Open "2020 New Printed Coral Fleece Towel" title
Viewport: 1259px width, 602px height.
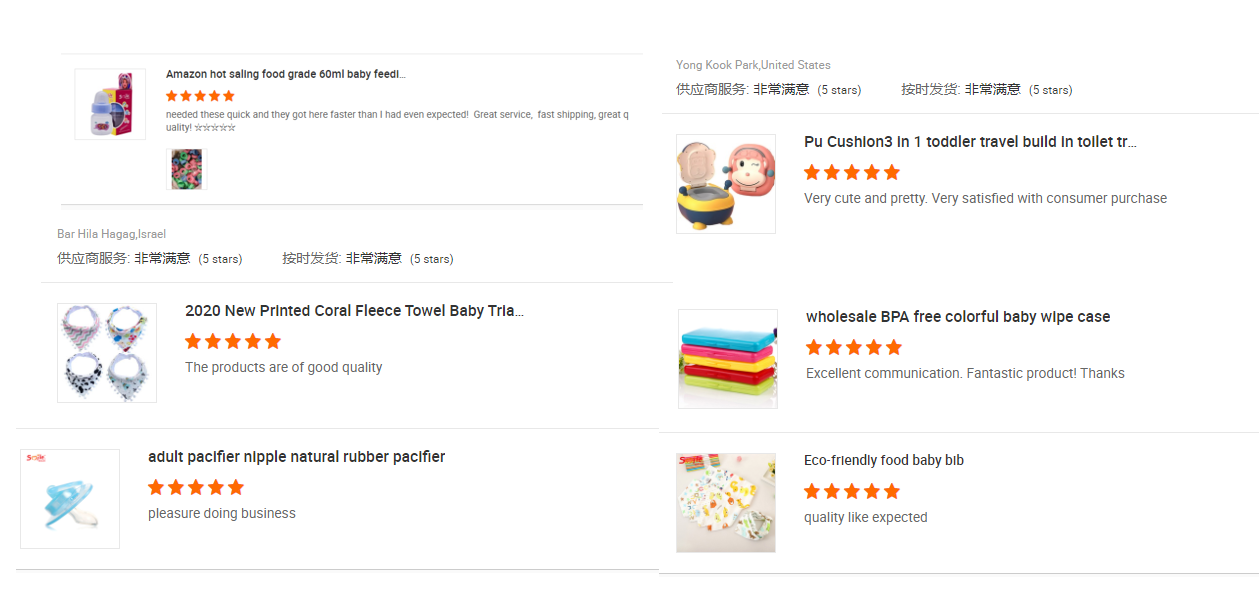pyautogui.click(x=354, y=311)
